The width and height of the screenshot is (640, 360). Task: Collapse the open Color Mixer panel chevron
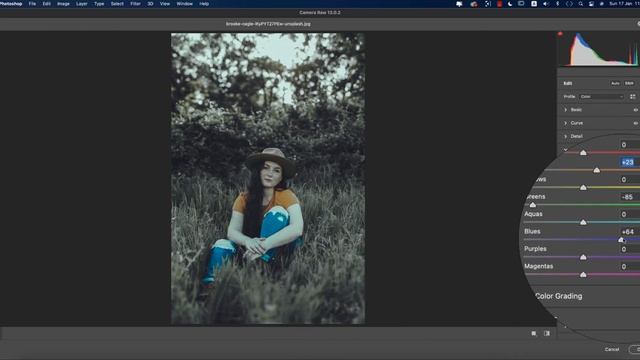(x=566, y=150)
